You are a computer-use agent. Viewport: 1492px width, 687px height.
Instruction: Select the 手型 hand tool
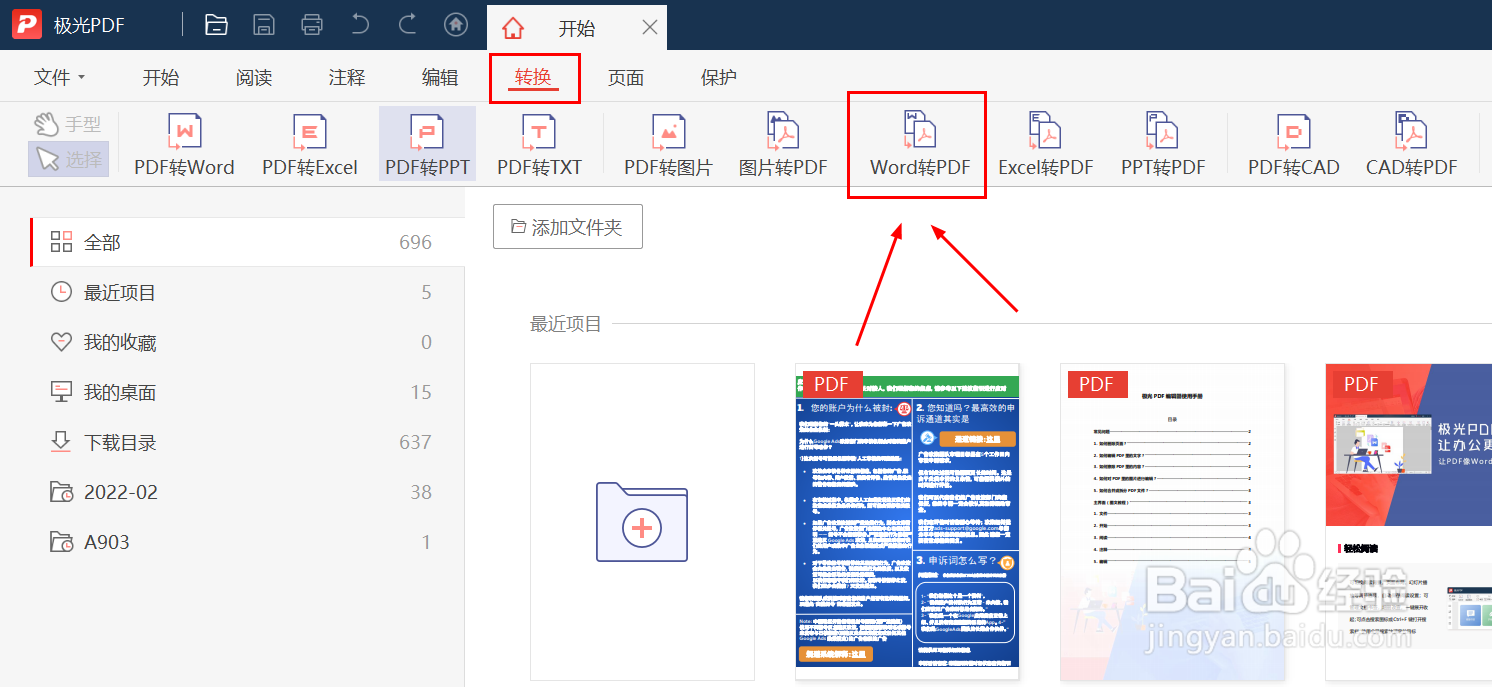(x=68, y=124)
